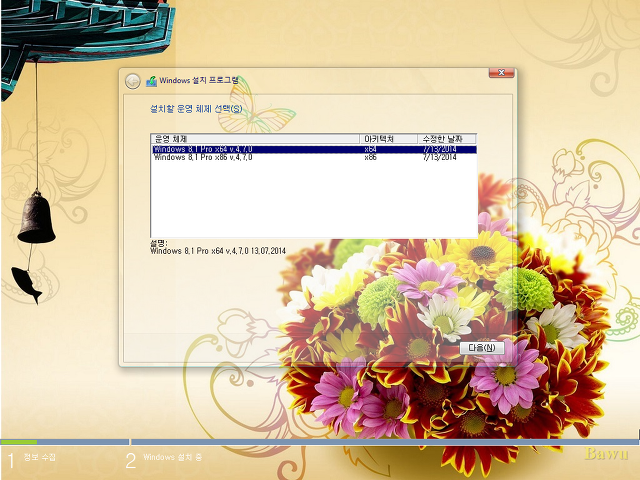Click the x64 architecture cell
The height and width of the screenshot is (480, 640).
coord(370,149)
